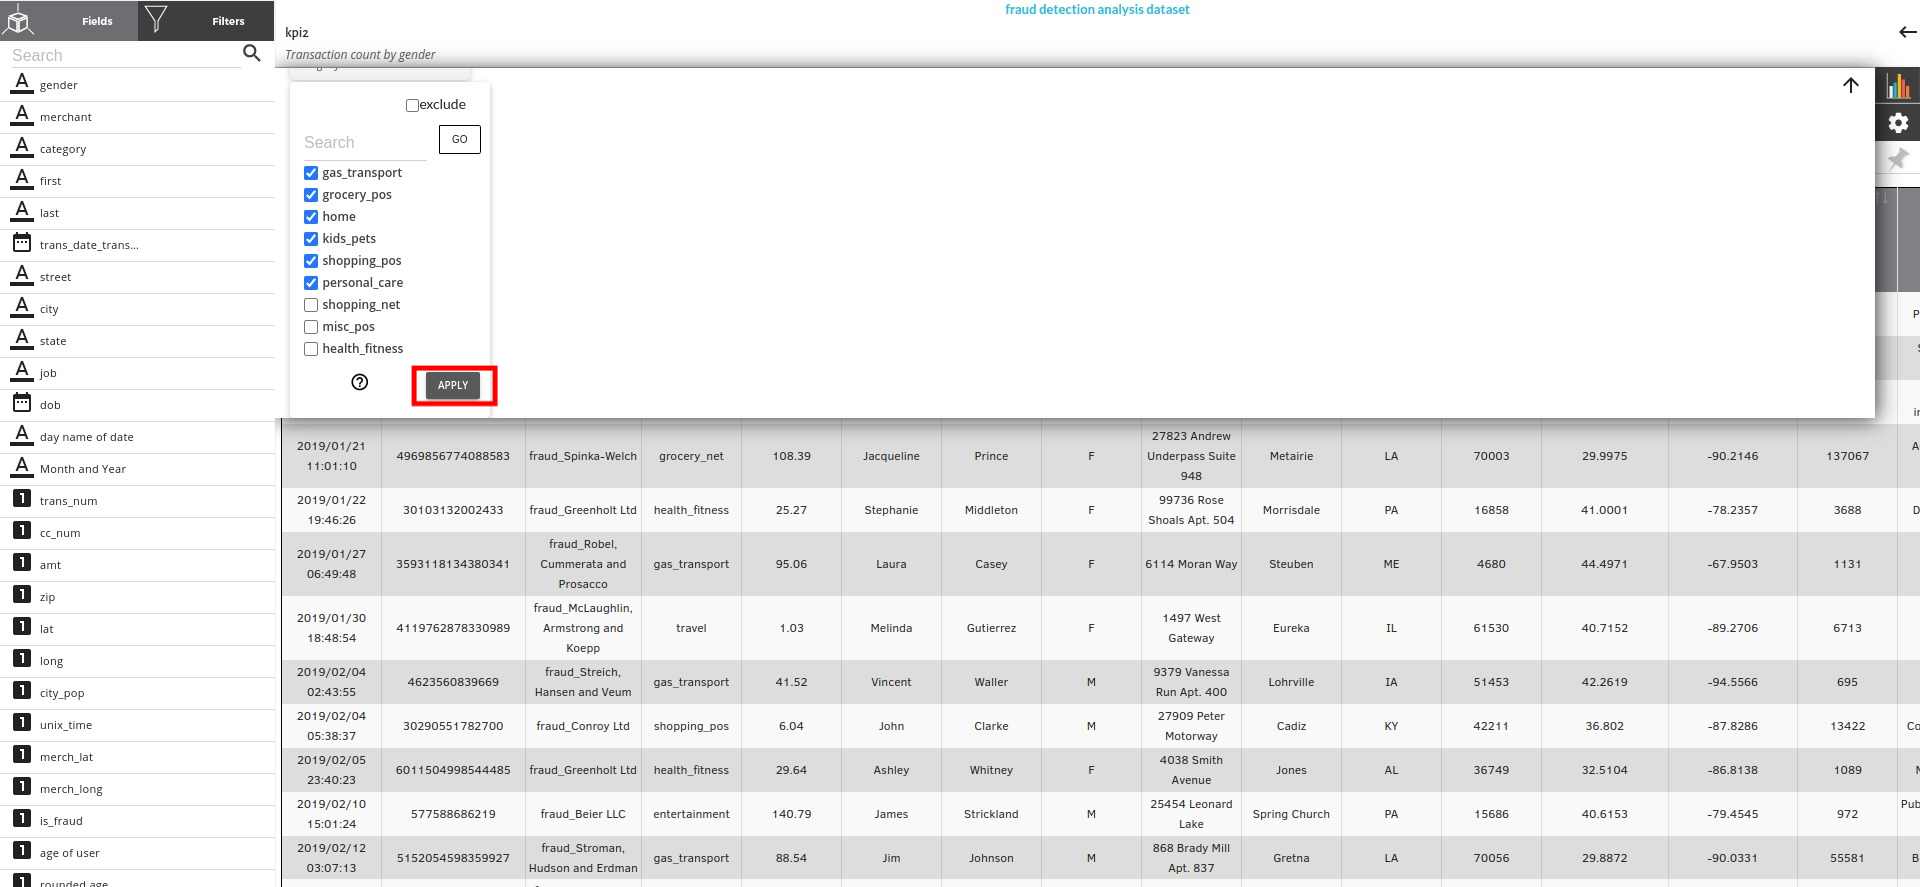Click the calendar icon beside trans_date_trans
The image size is (1920, 887).
coord(22,243)
